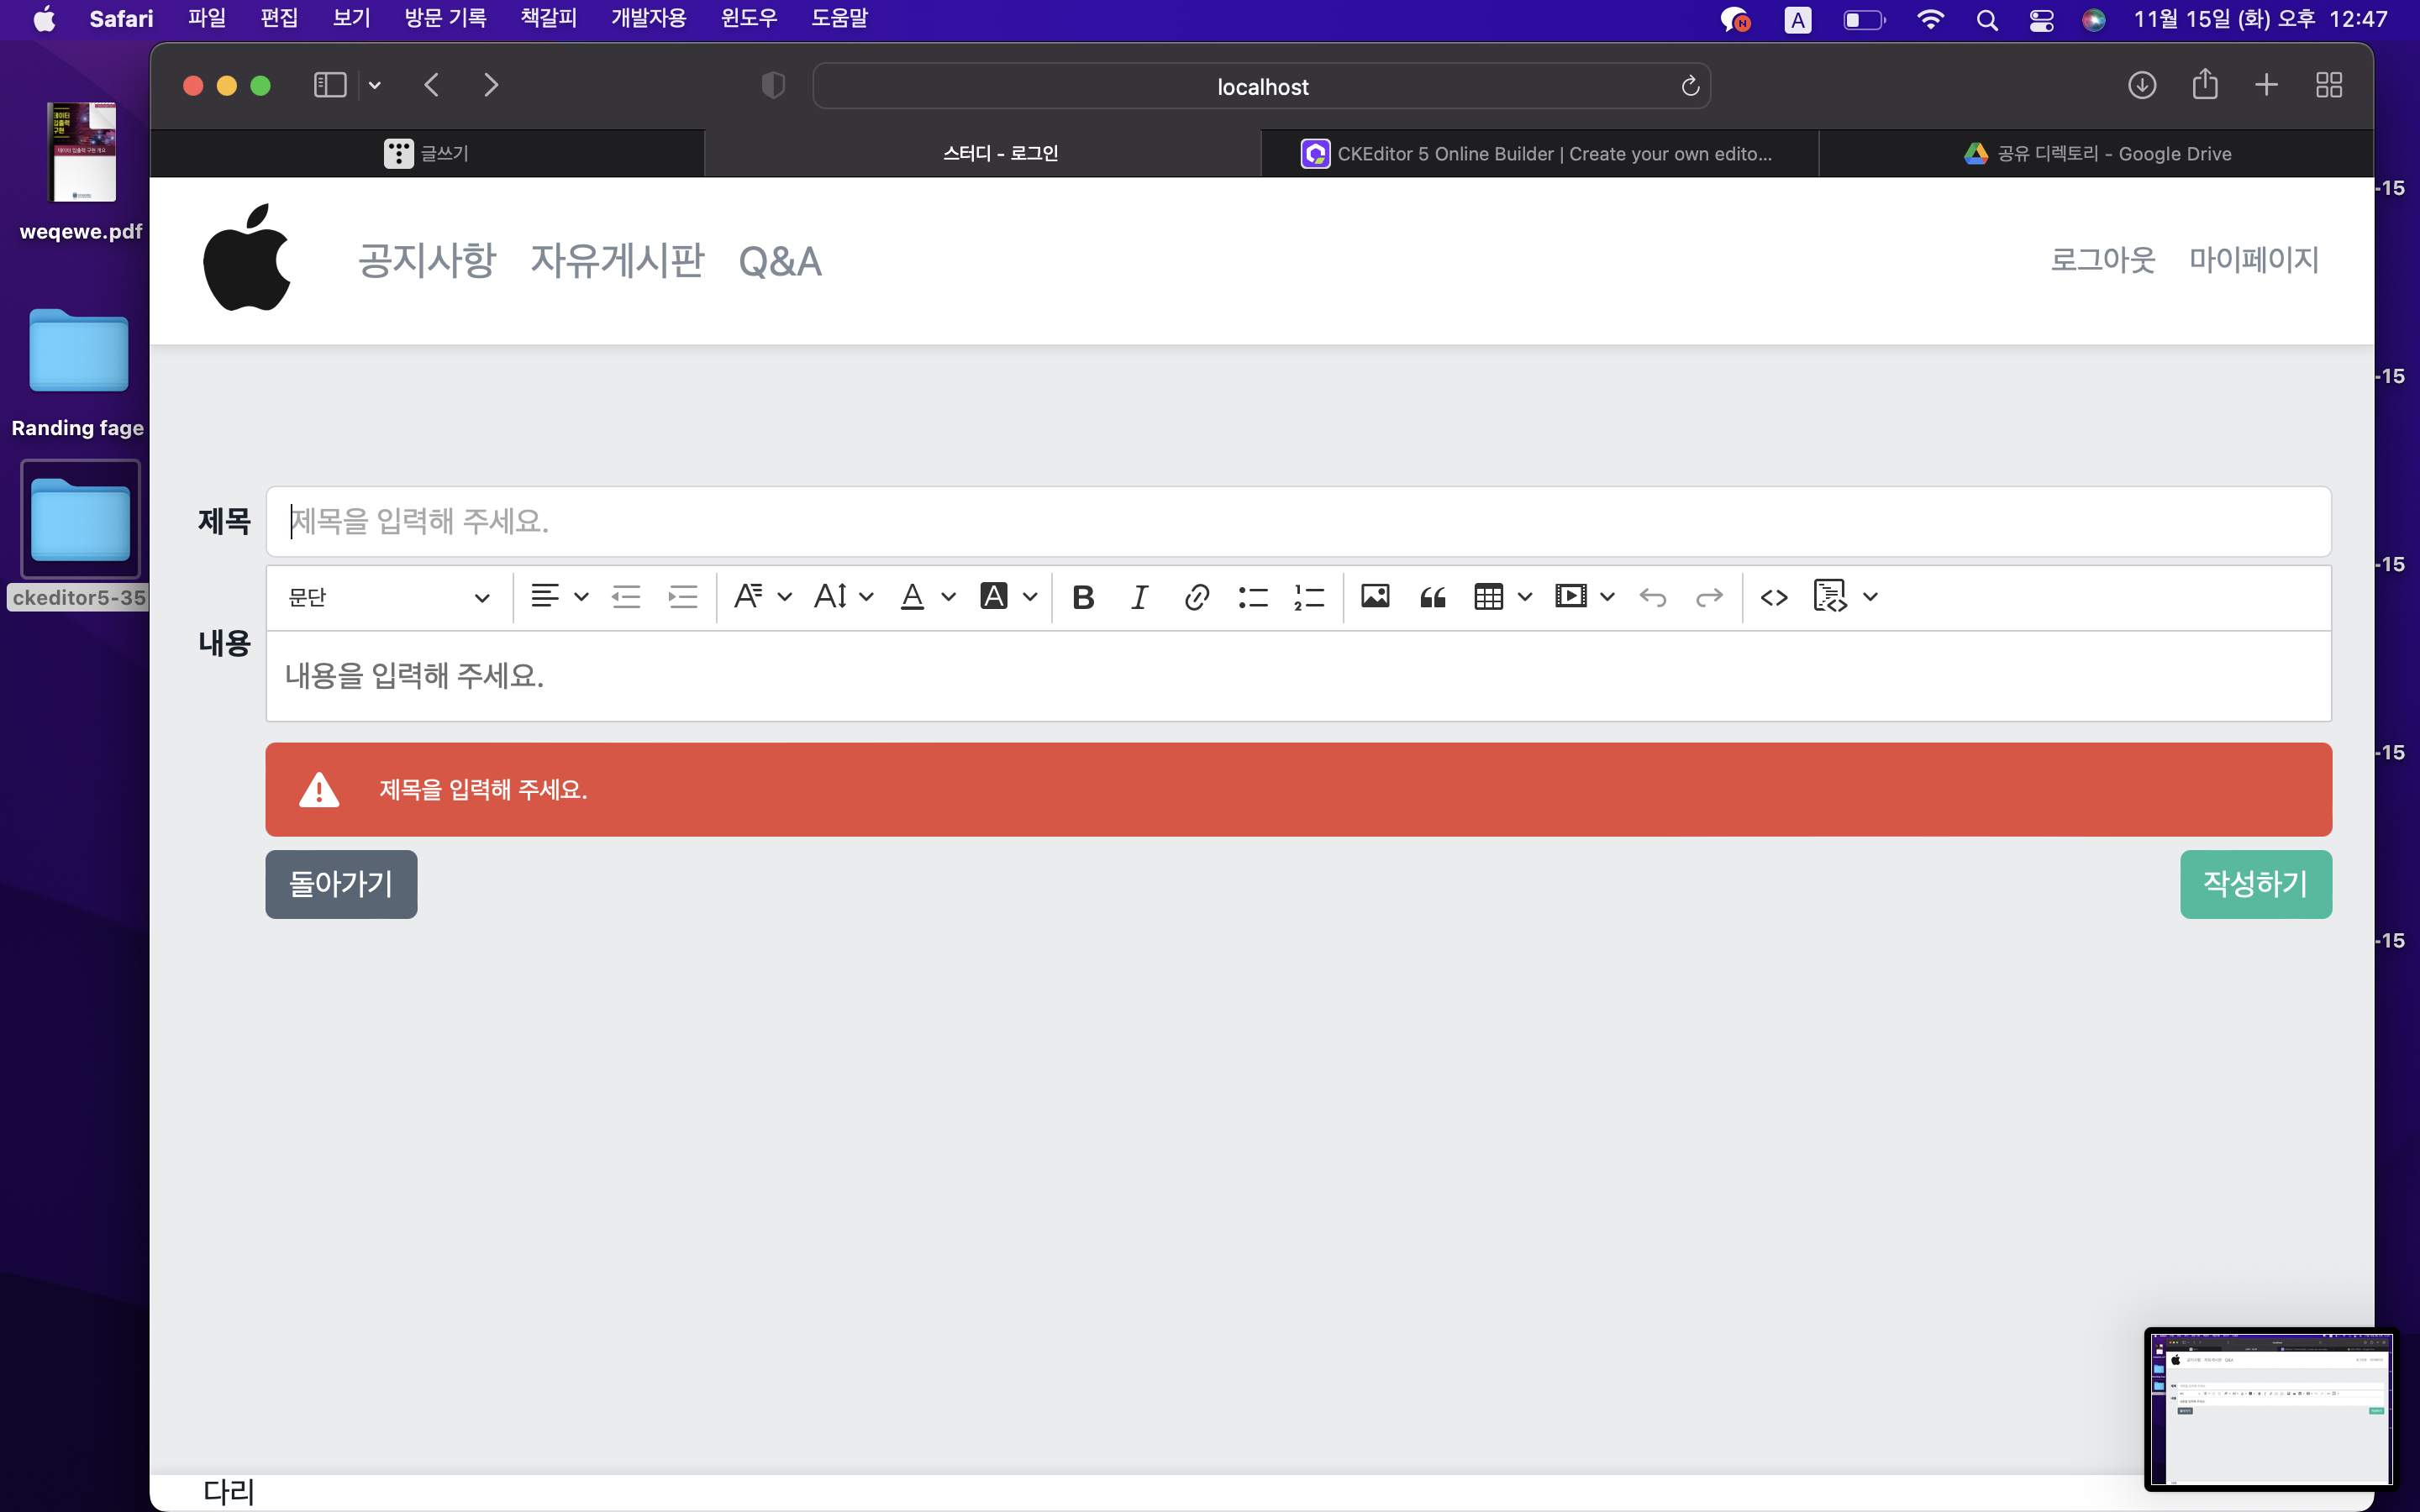Insert a link with the chain icon
This screenshot has height=1512, width=2420.
(1196, 597)
